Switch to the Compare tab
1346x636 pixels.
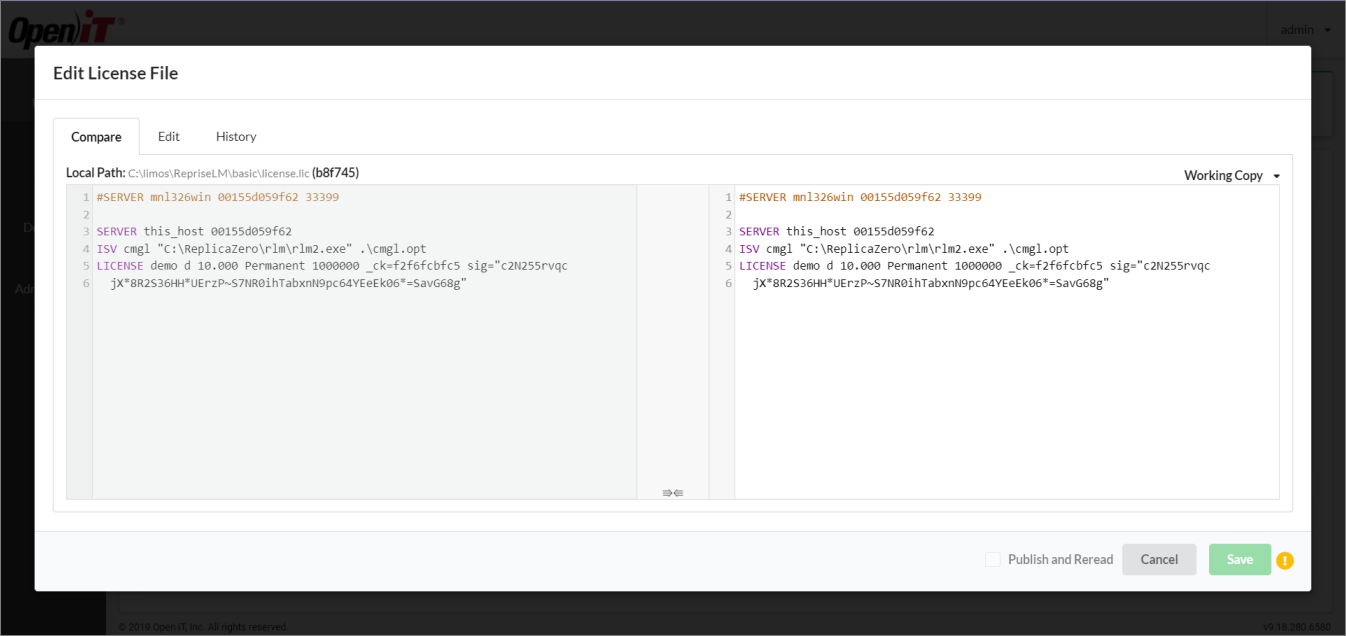pyautogui.click(x=96, y=137)
